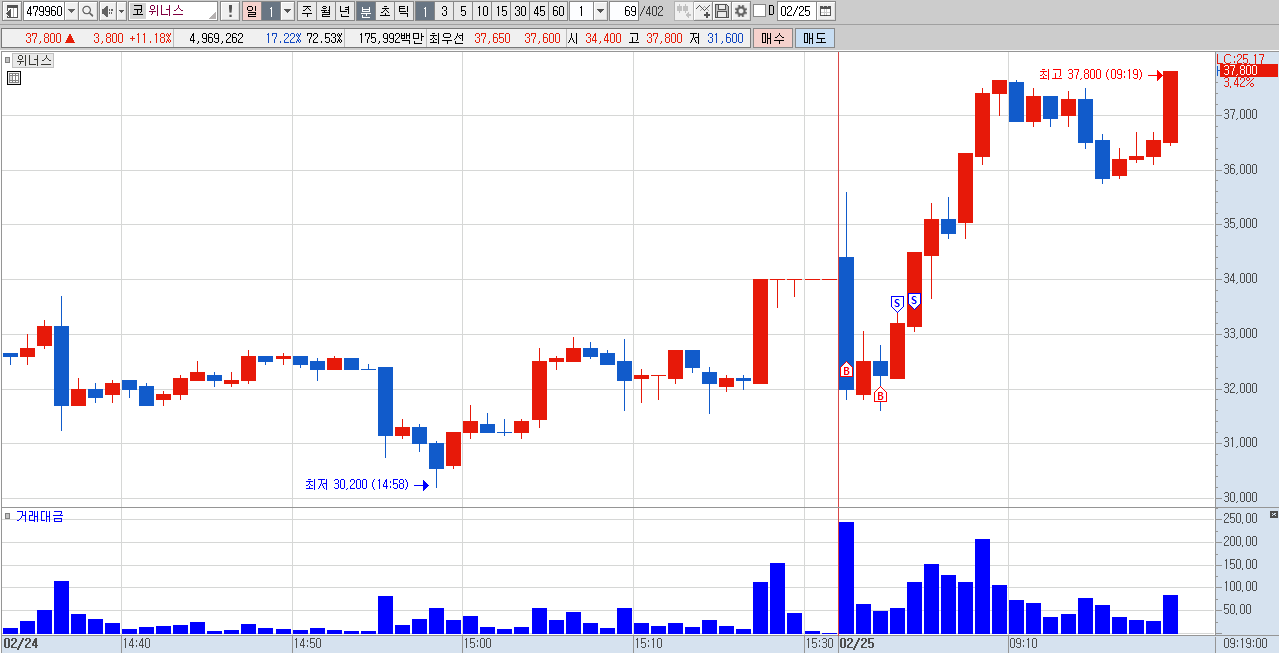1279x653 pixels.
Task: Select the 주 weekly period toggle
Action: (x=307, y=11)
